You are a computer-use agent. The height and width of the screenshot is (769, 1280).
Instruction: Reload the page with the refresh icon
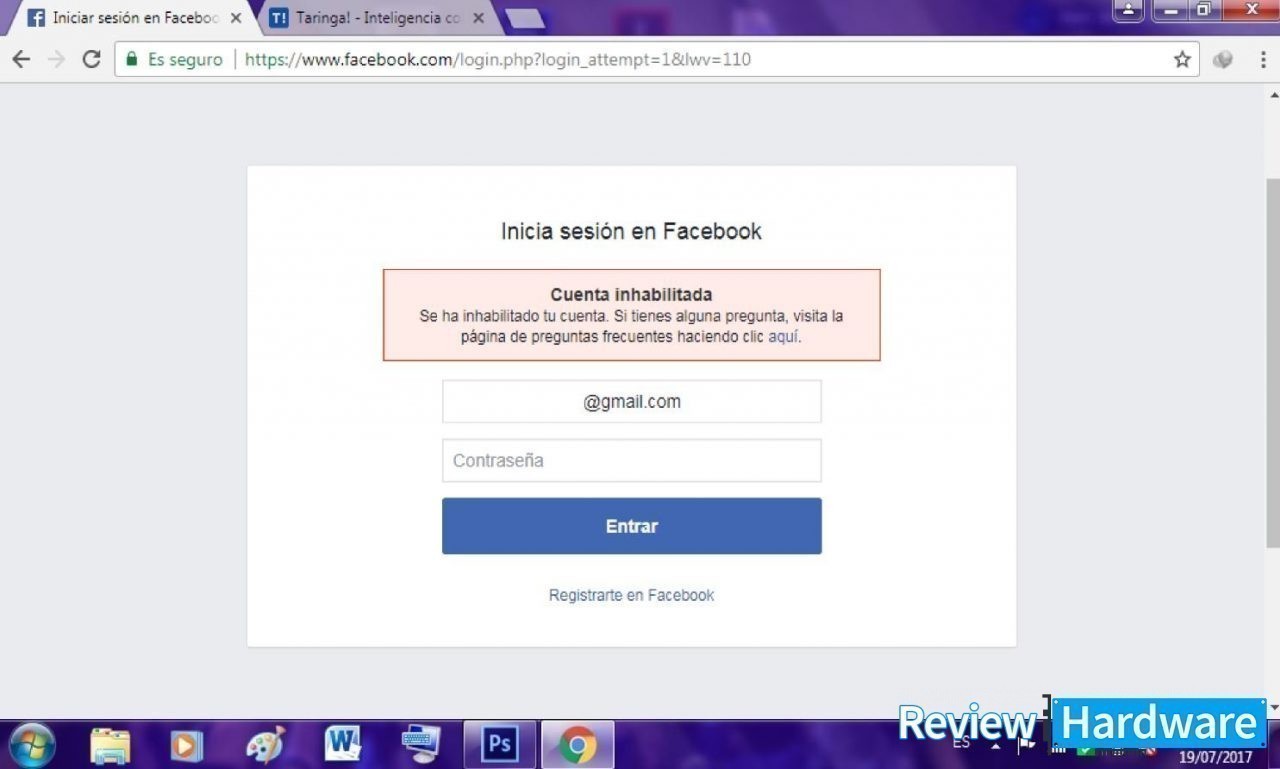coord(91,59)
